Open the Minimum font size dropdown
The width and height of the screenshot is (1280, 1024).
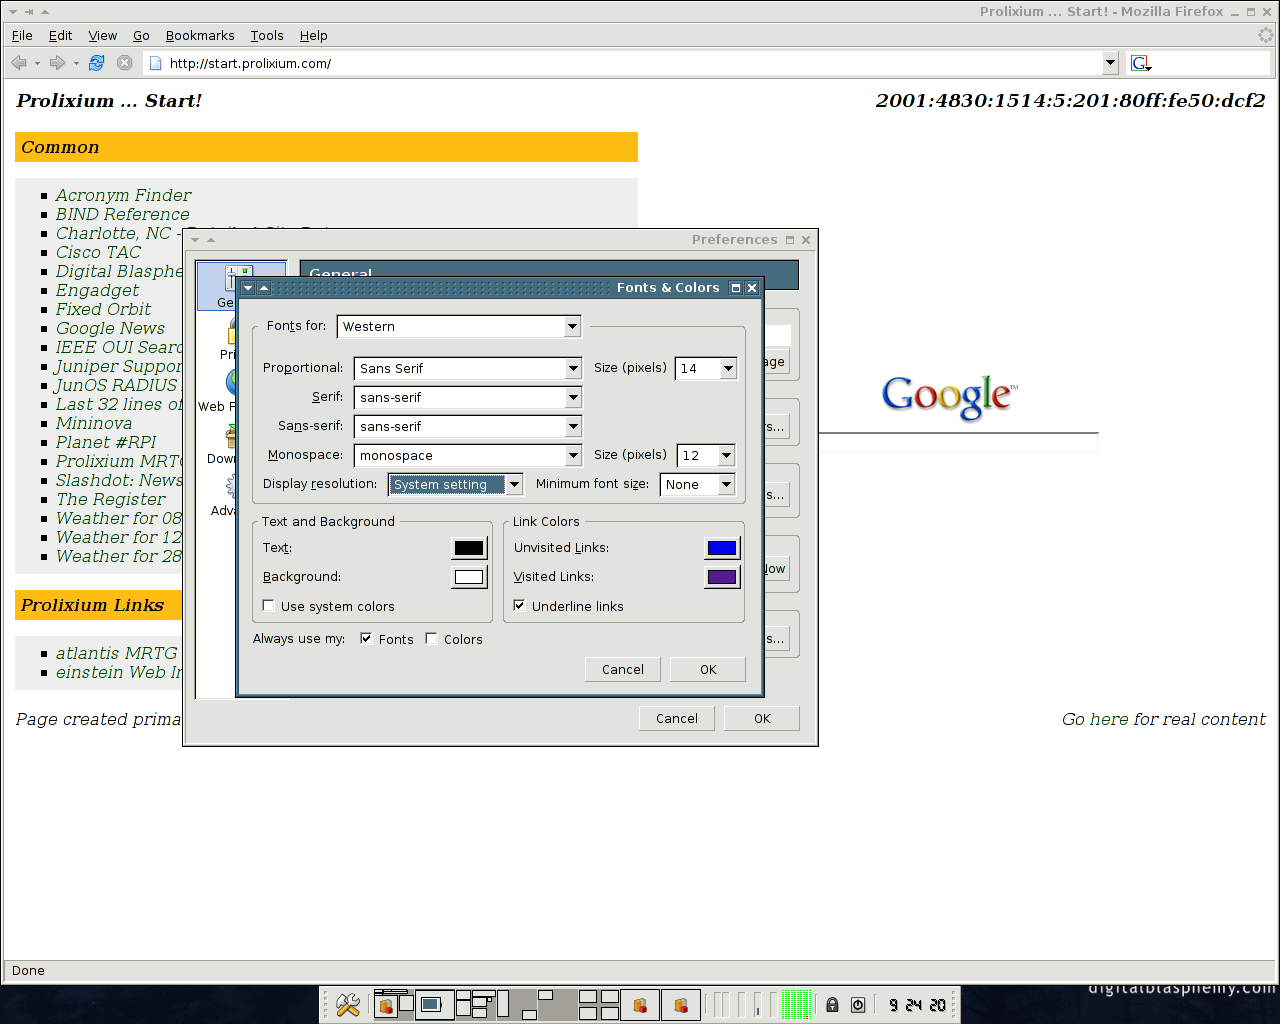pyautogui.click(x=698, y=484)
